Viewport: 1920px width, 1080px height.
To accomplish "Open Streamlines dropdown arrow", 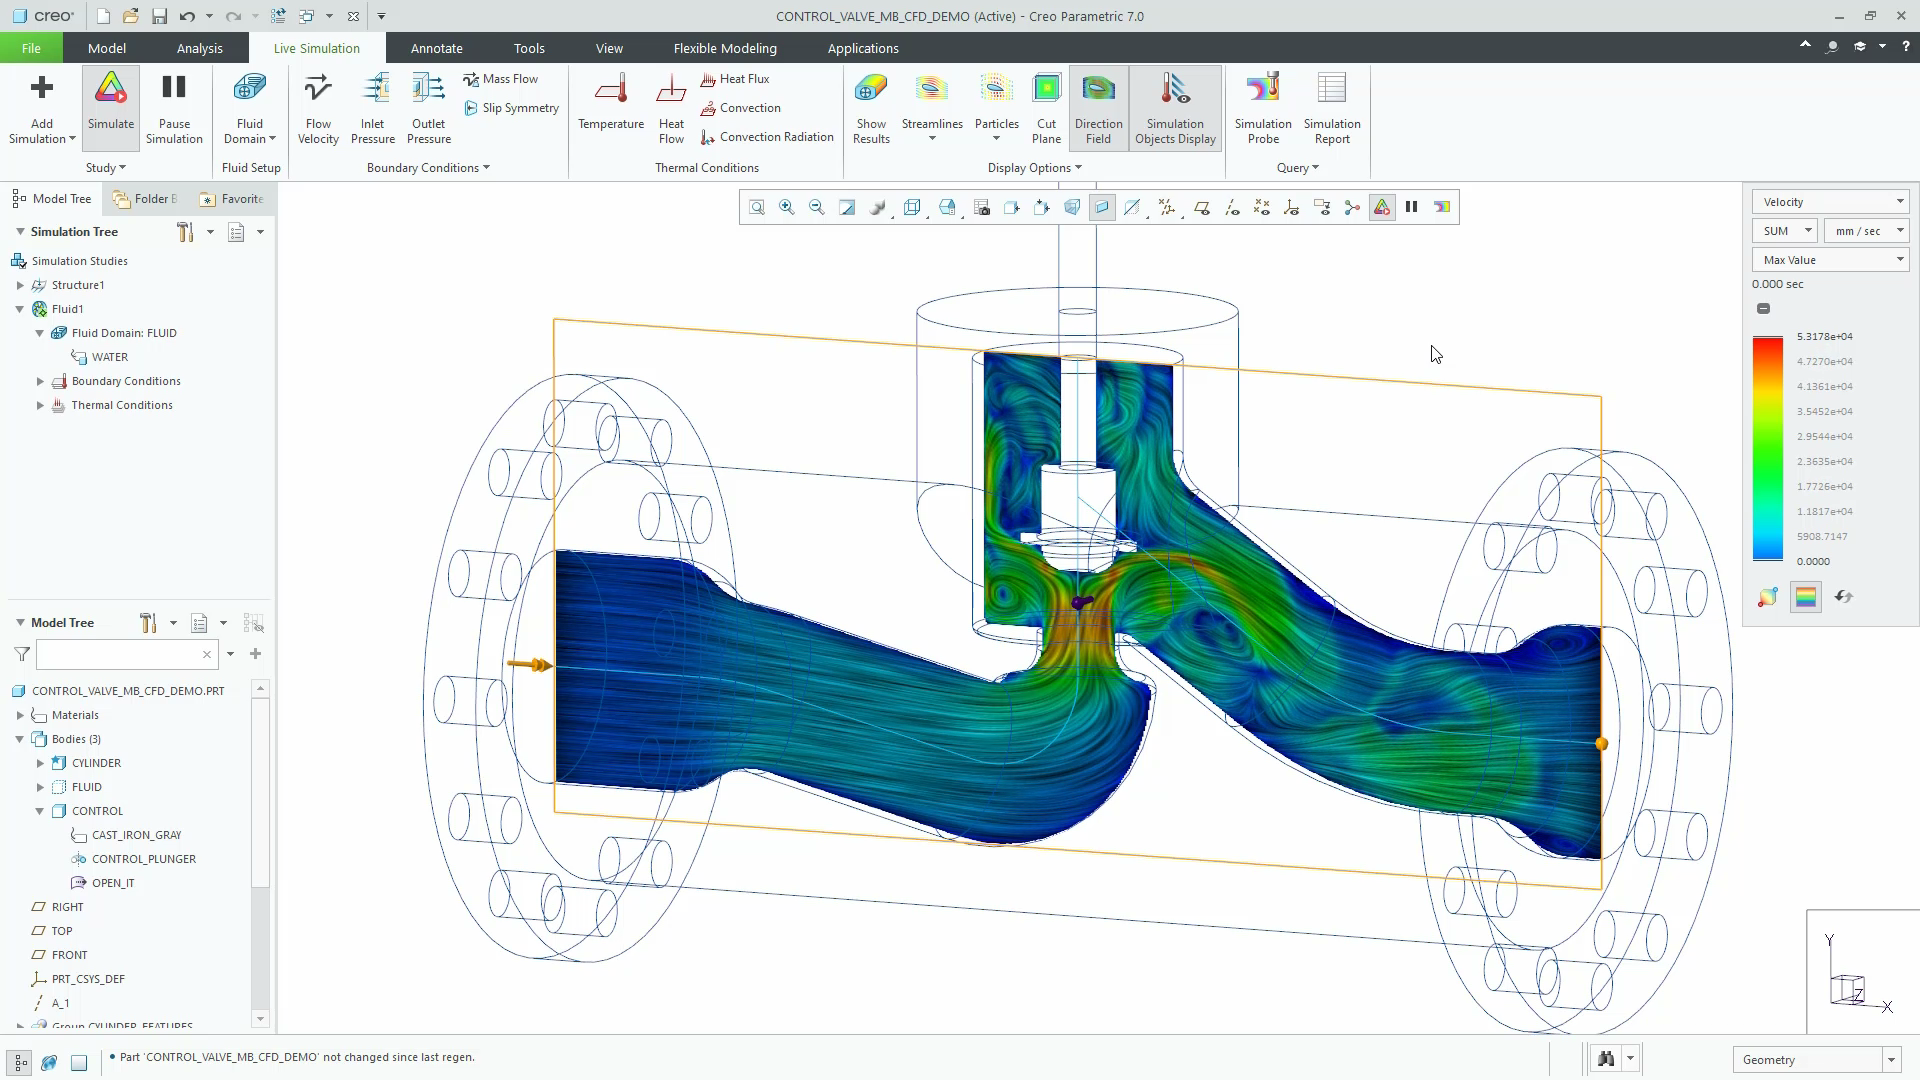I will (x=932, y=139).
